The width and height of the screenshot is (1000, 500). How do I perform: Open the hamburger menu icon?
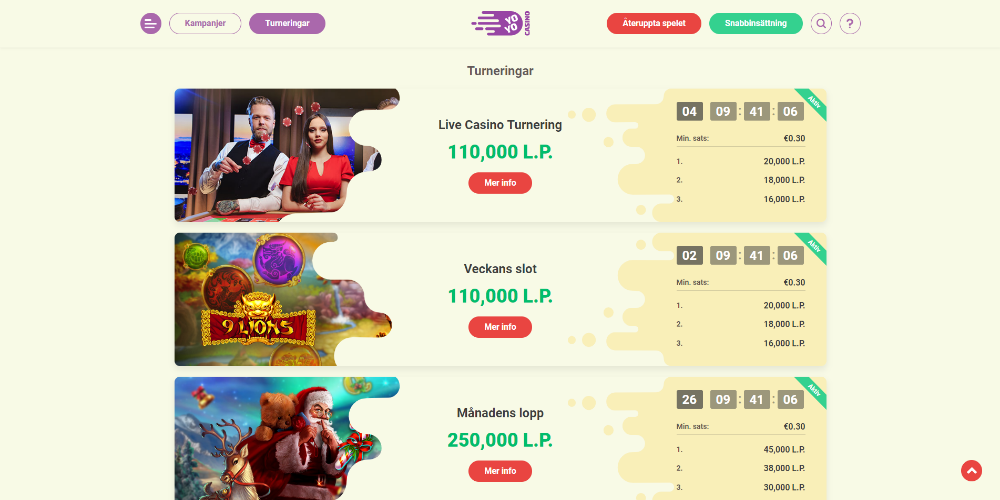point(151,24)
